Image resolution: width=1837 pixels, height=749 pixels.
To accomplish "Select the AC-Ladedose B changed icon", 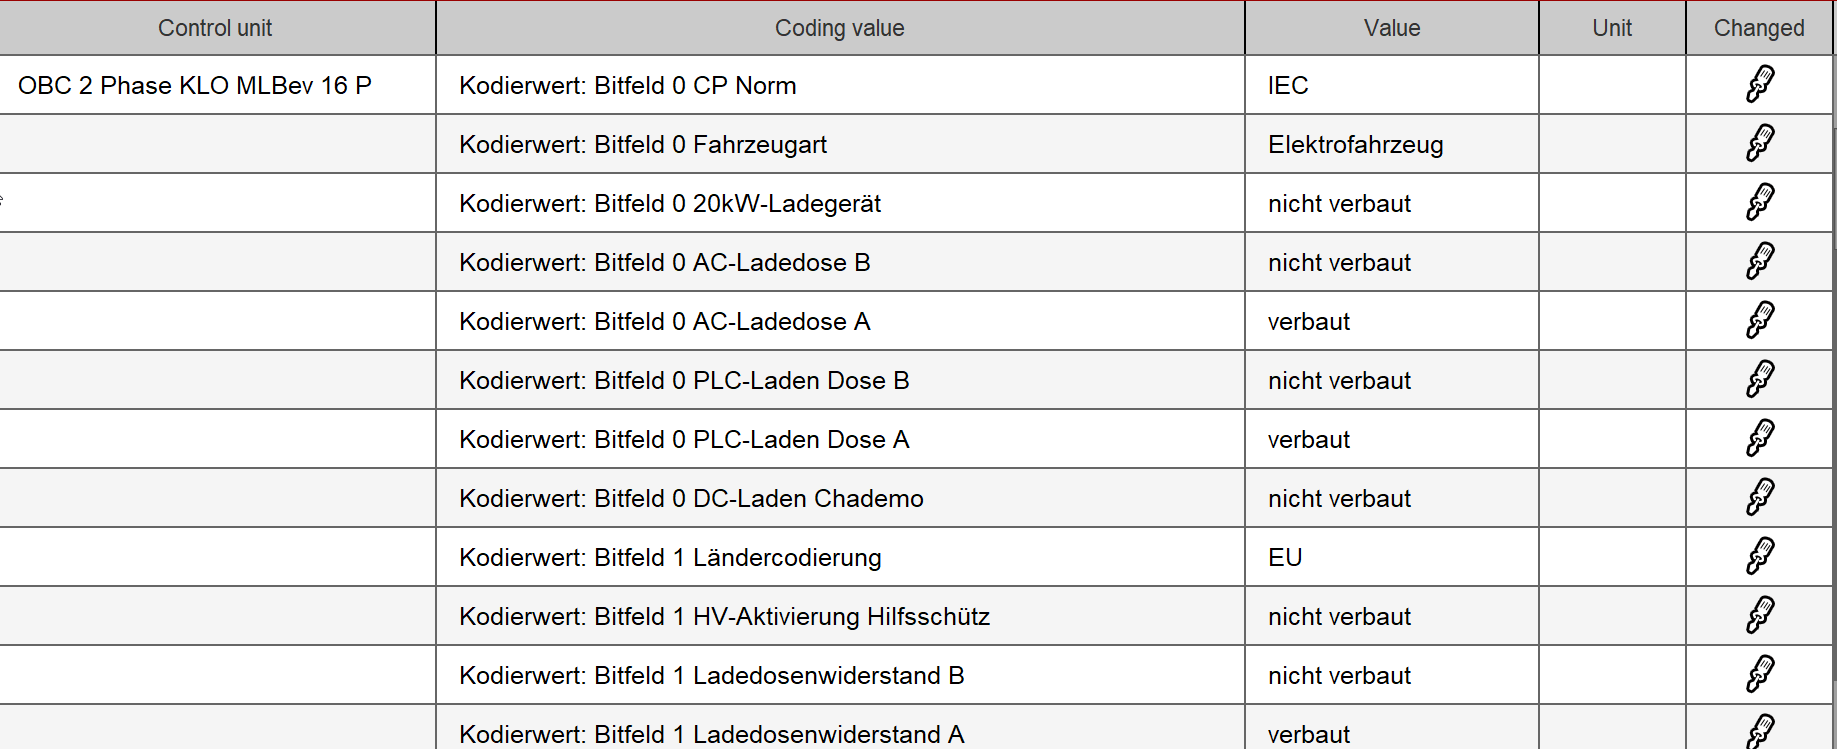I will click(x=1760, y=262).
